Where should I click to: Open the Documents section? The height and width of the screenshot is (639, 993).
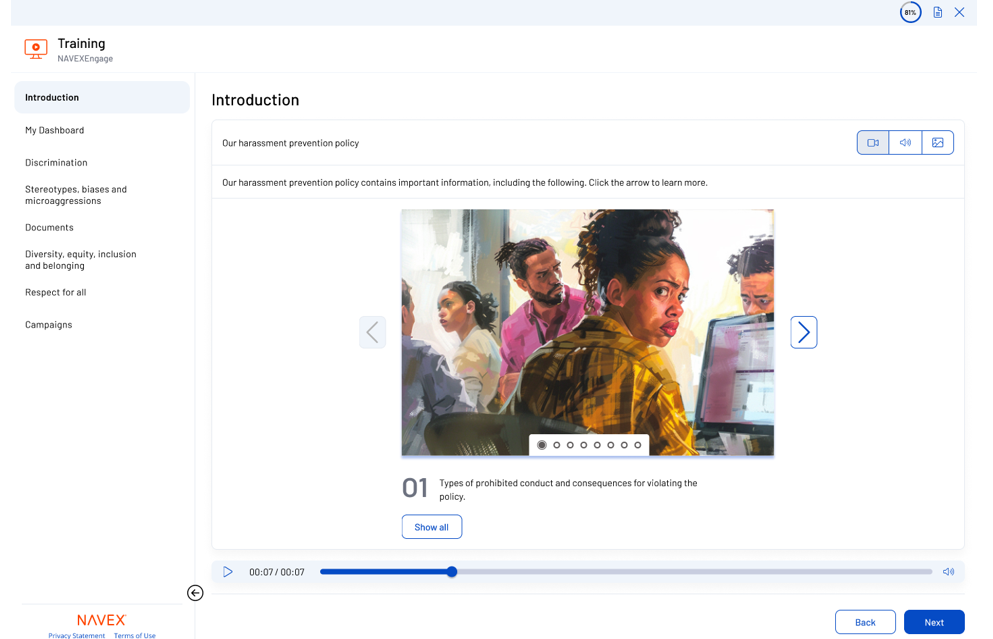tap(49, 227)
